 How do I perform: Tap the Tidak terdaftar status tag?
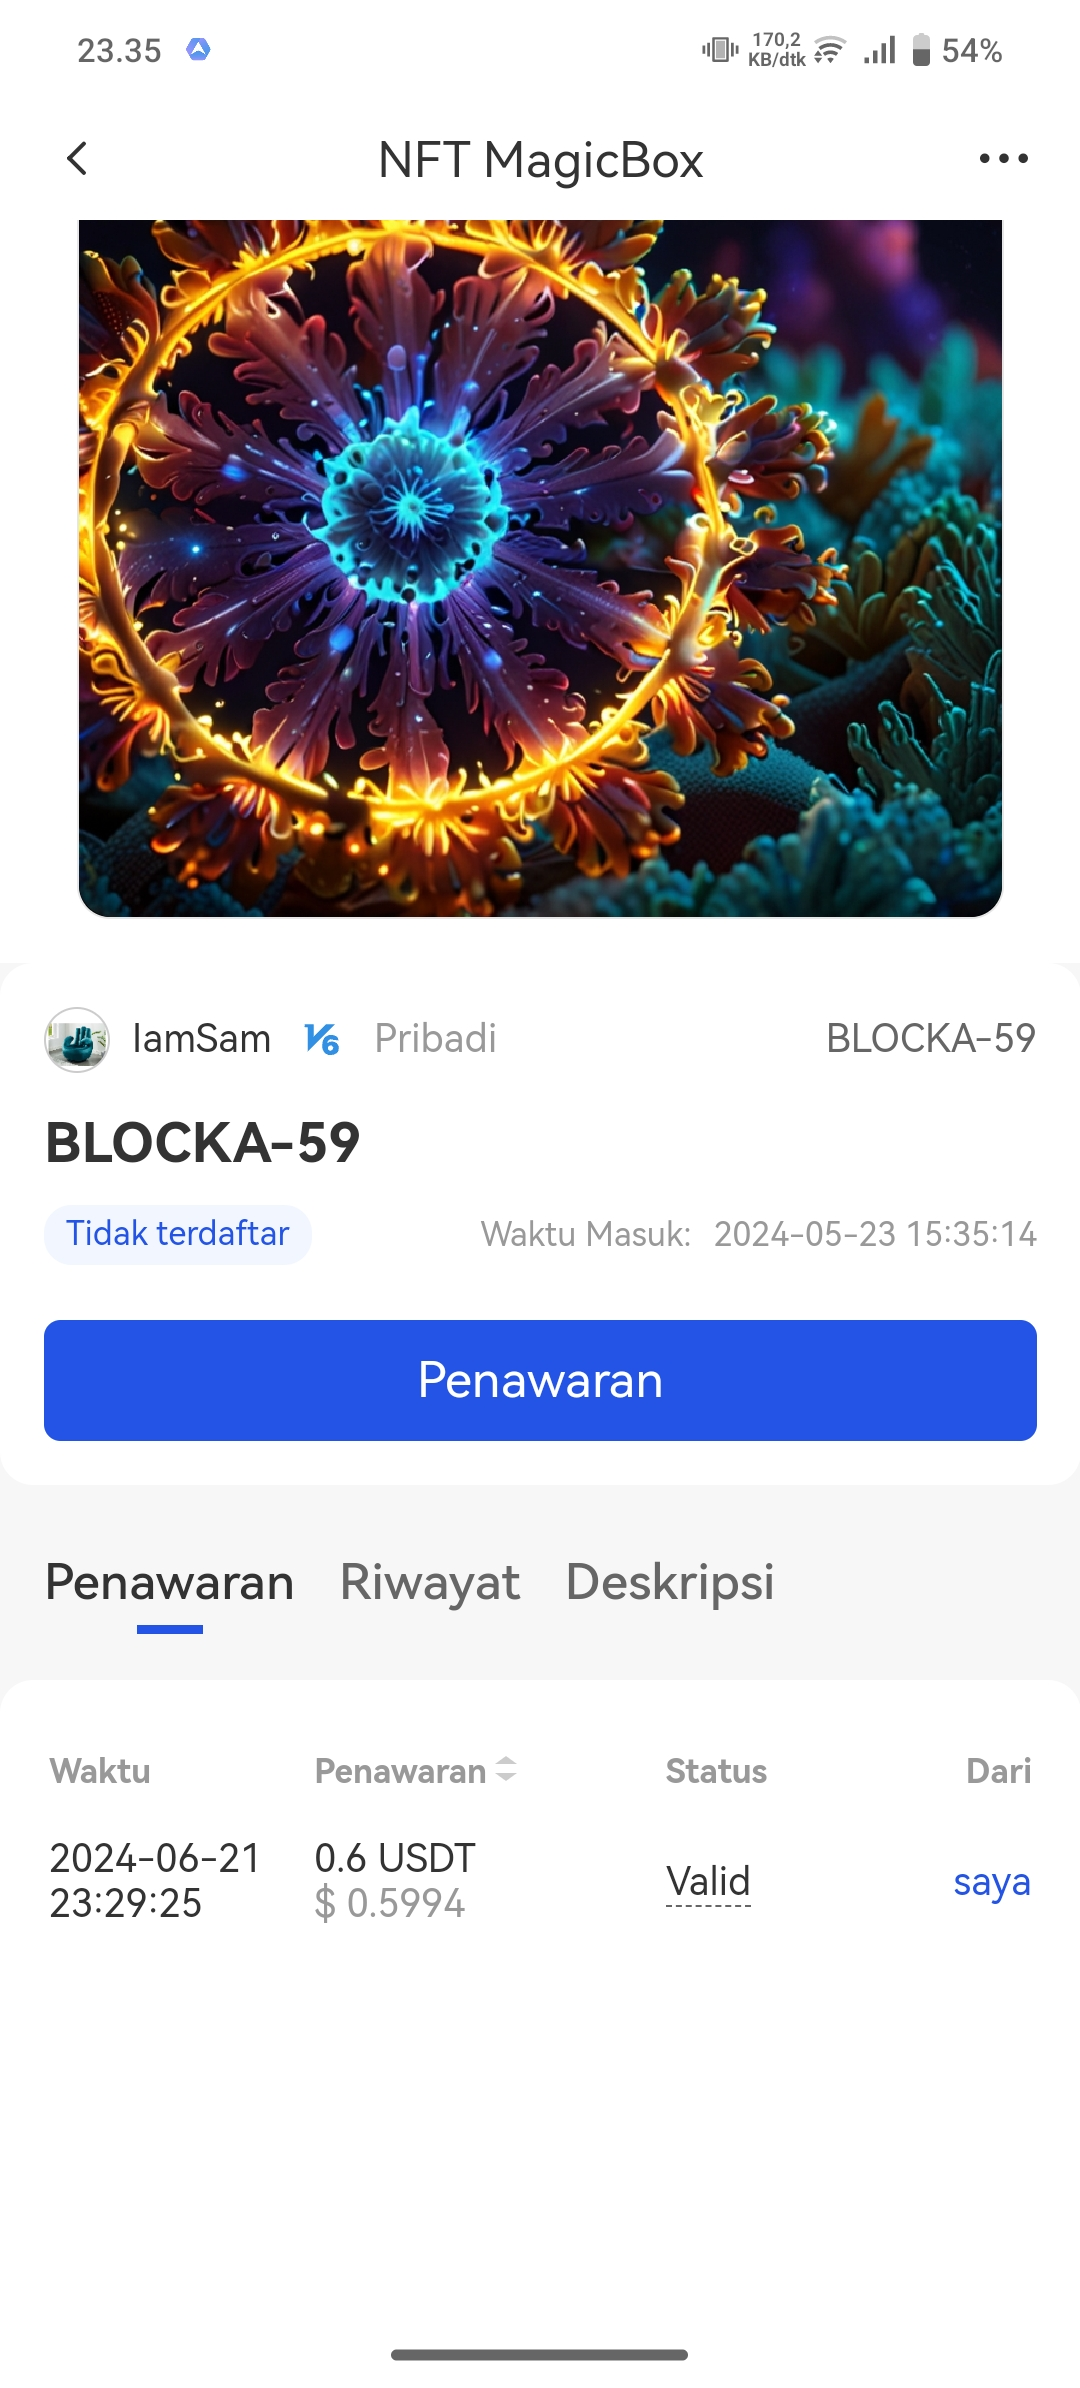pyautogui.click(x=178, y=1234)
